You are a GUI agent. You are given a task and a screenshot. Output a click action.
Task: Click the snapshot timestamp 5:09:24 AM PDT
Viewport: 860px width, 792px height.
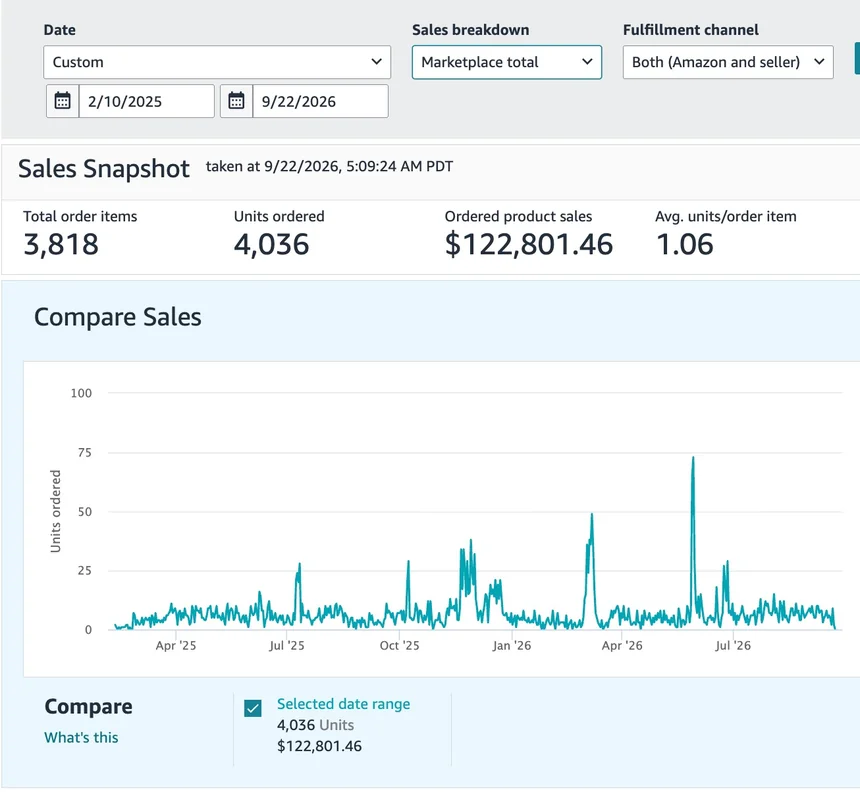(399, 166)
